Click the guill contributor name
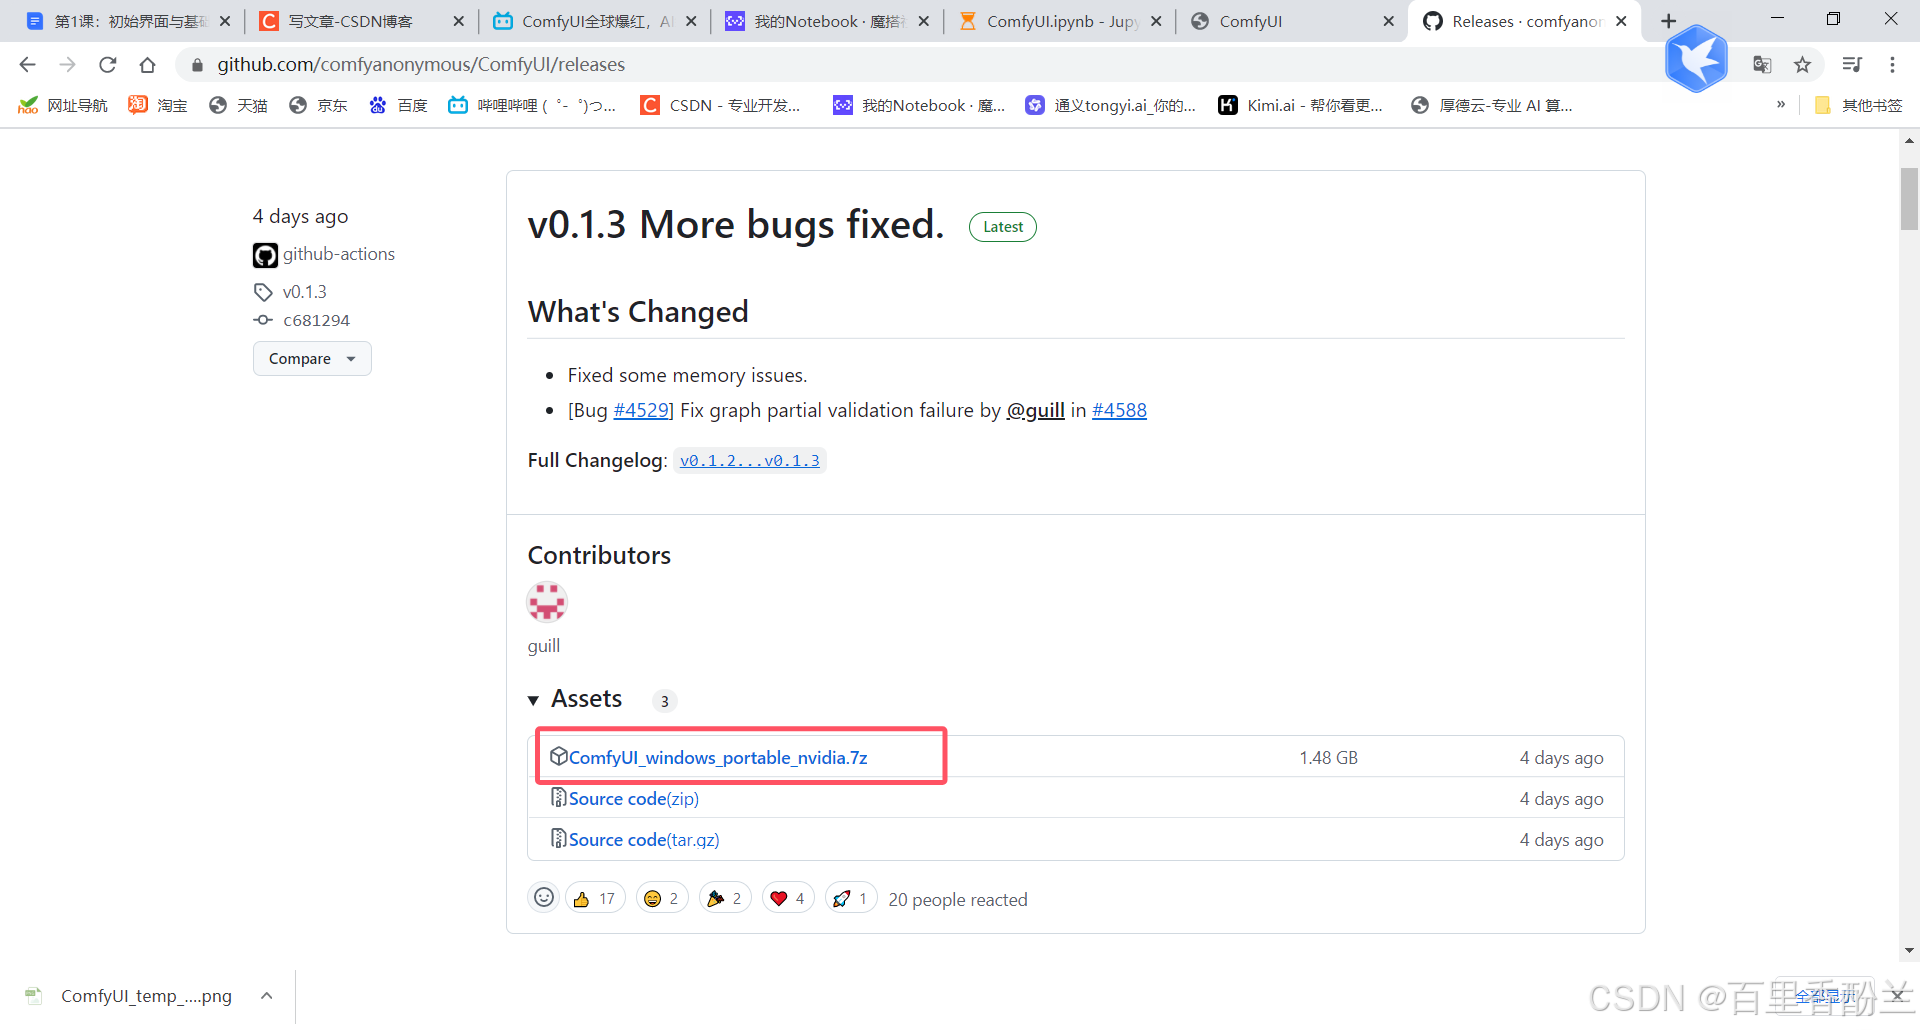Viewport: 1920px width, 1030px height. click(544, 646)
